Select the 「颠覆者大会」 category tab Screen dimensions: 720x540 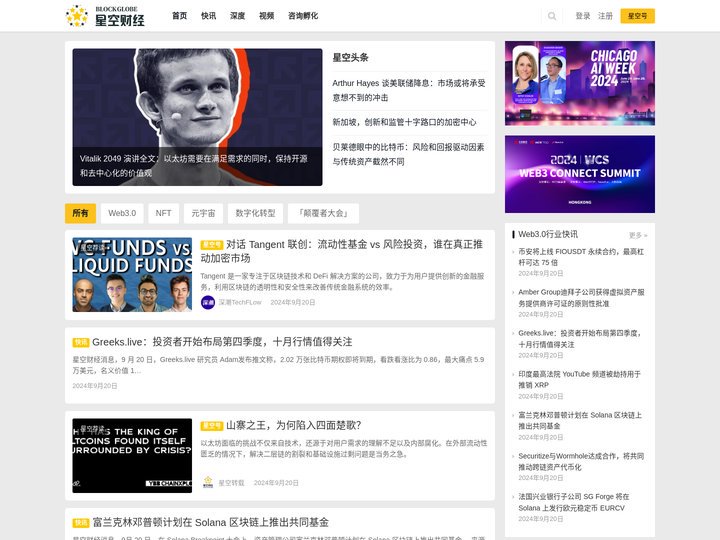point(323,213)
